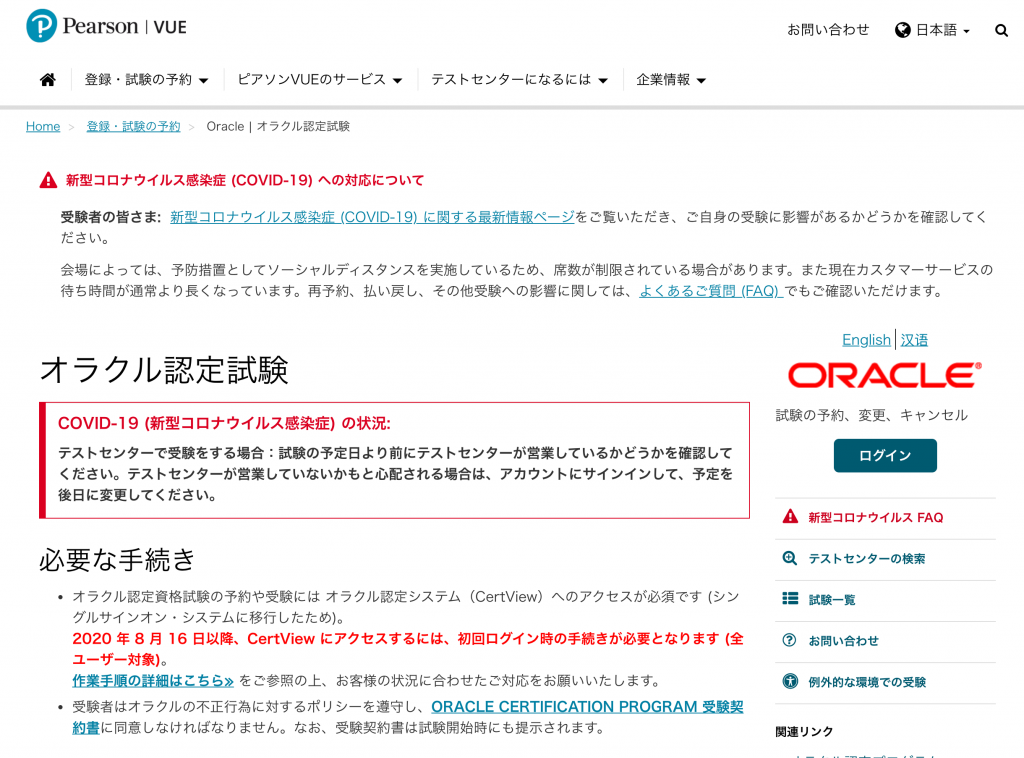Open 作業手順の詳細はこちら link

[x=153, y=680]
